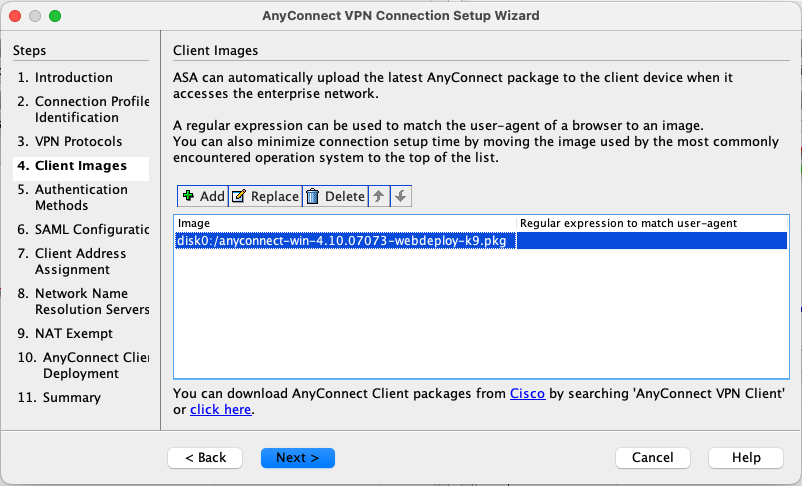Select the Introduction step
The height and width of the screenshot is (486, 802).
73,77
